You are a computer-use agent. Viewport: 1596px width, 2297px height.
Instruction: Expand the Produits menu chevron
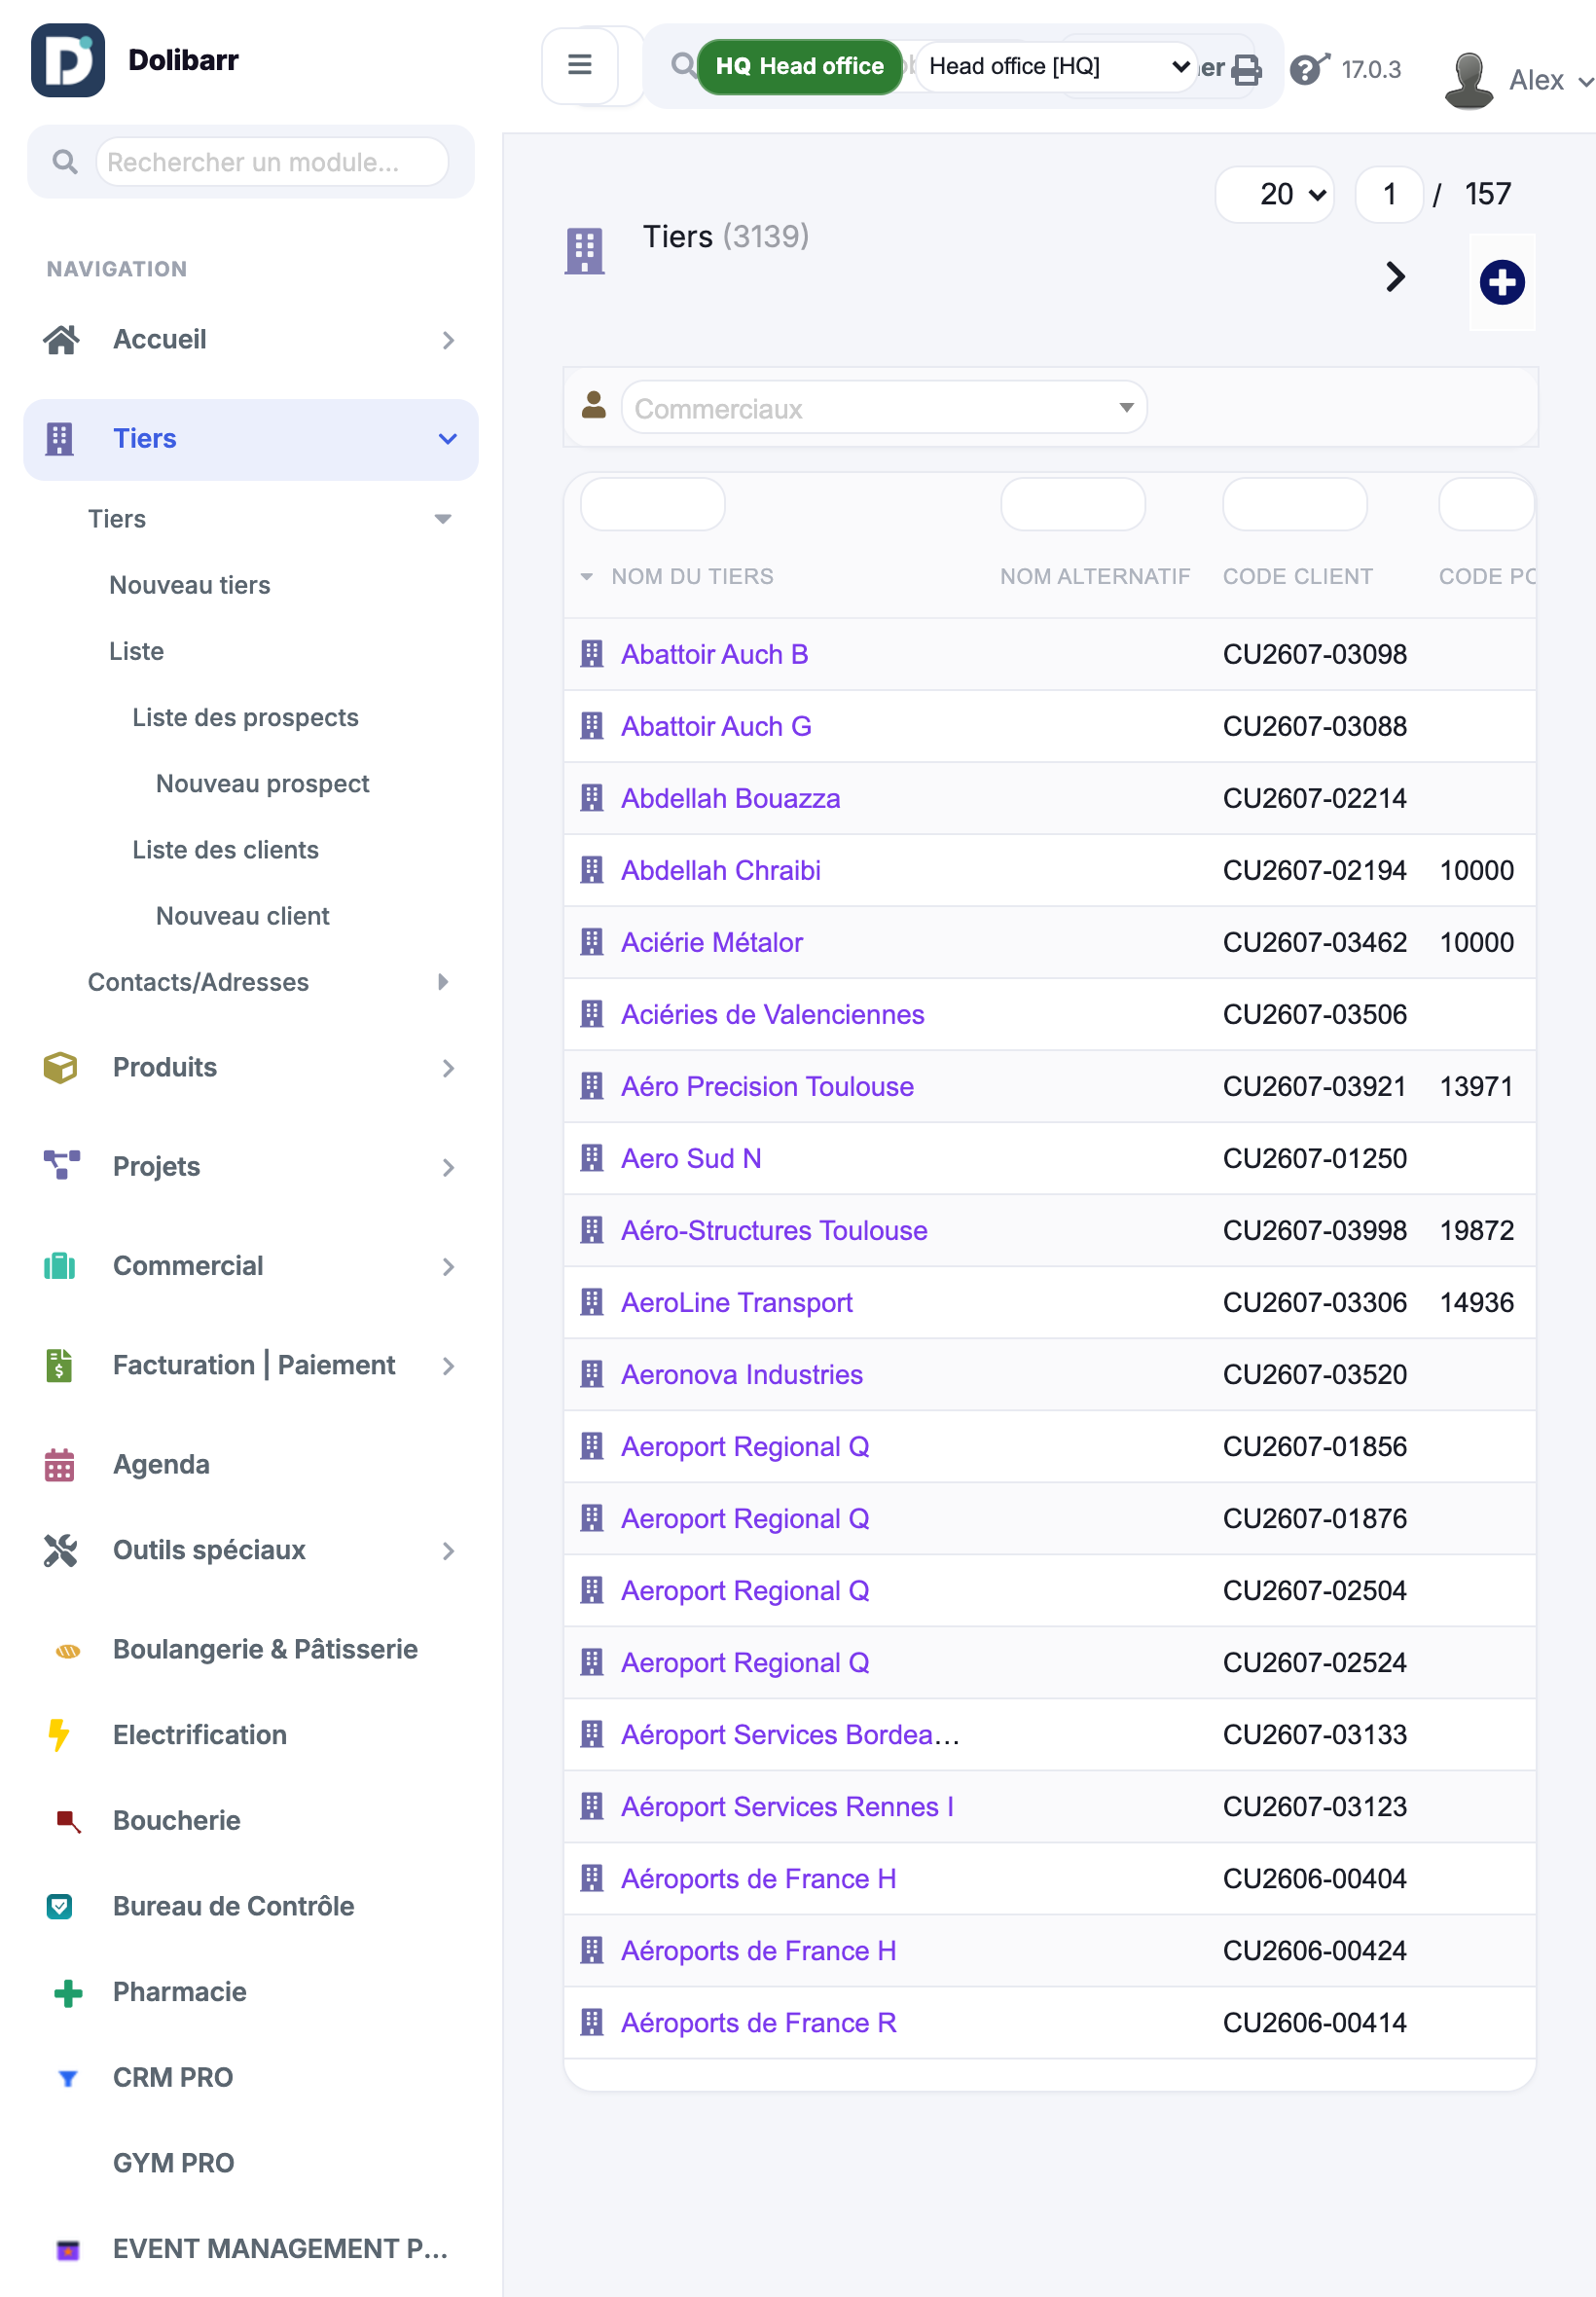448,1068
